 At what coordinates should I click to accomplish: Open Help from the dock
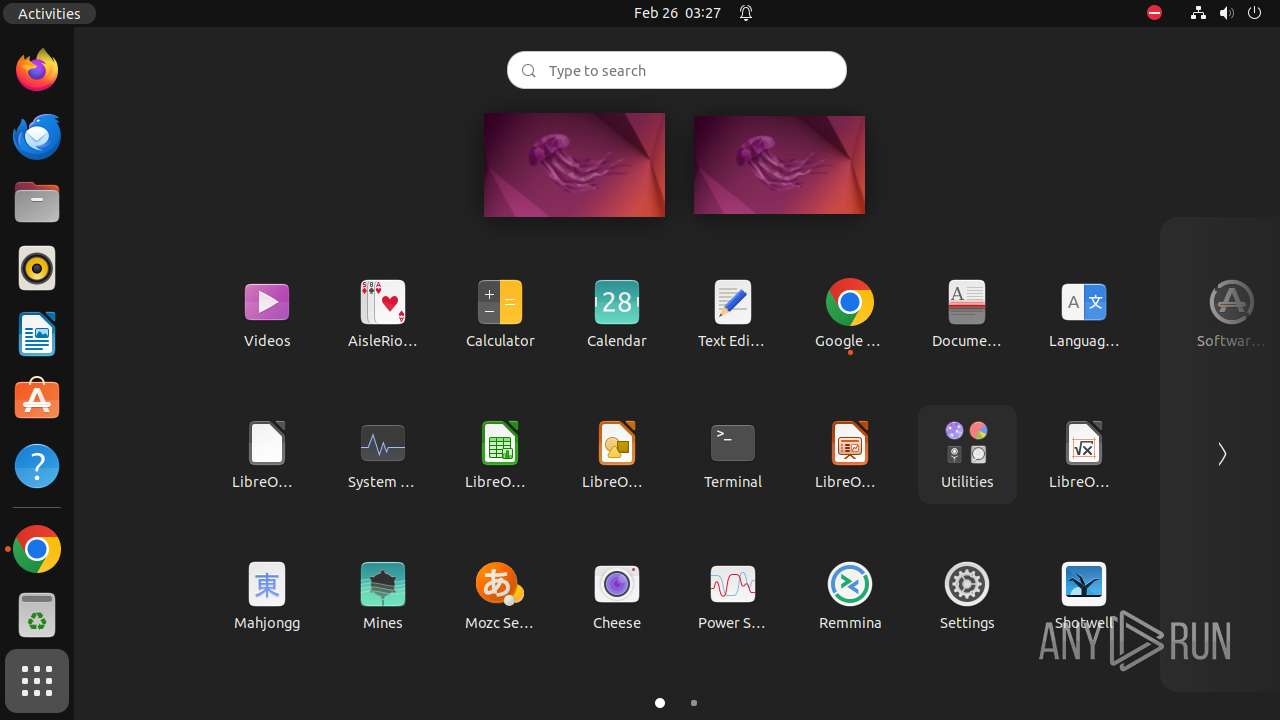click(37, 466)
